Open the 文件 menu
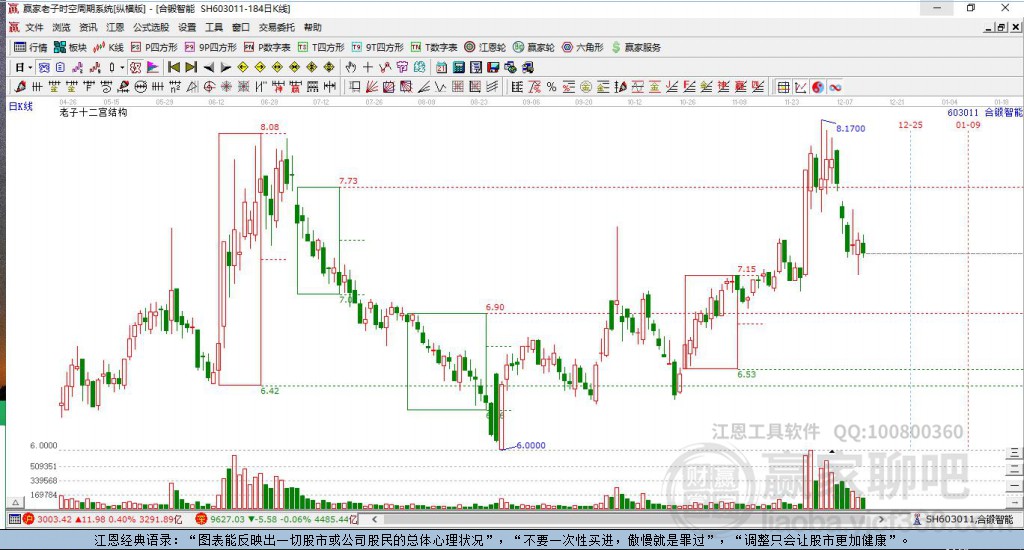Screen dimensions: 1024x550 tap(35, 27)
